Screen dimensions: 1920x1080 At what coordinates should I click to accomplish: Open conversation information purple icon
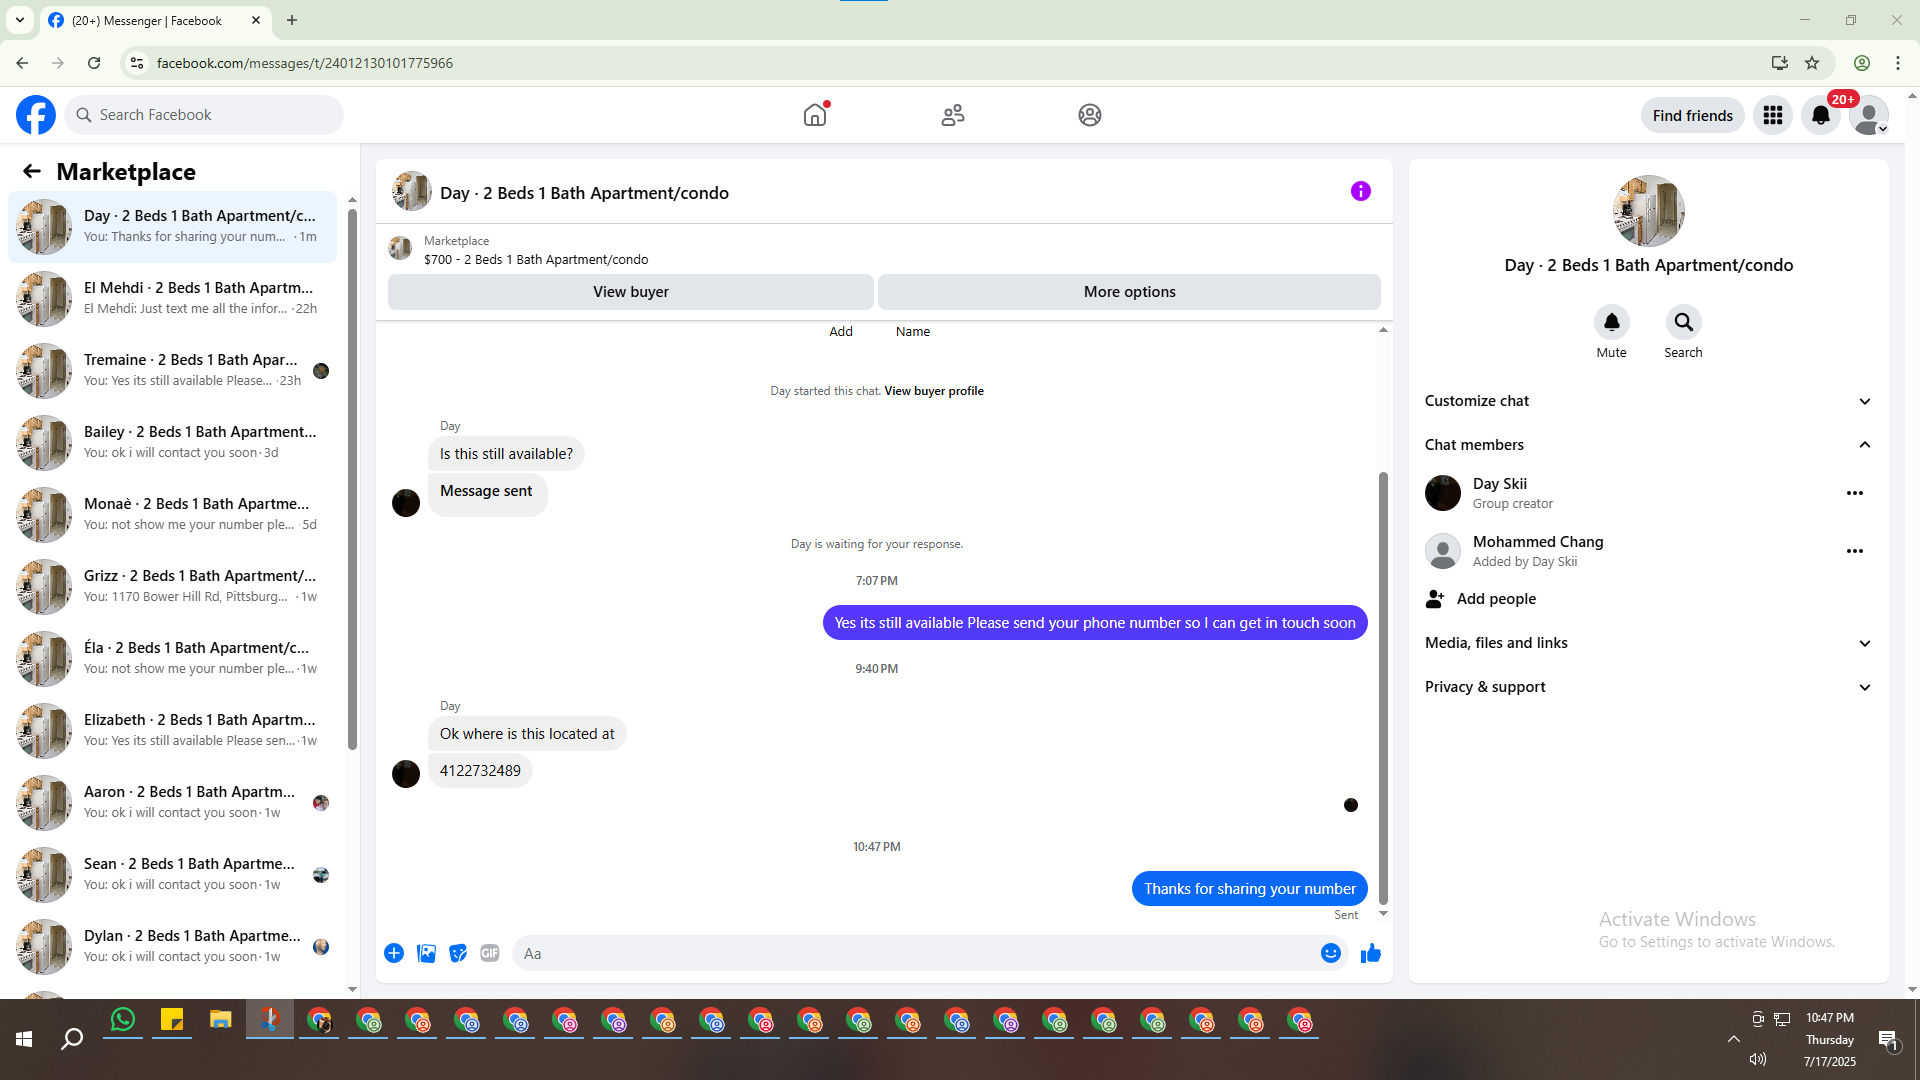[x=1361, y=191]
